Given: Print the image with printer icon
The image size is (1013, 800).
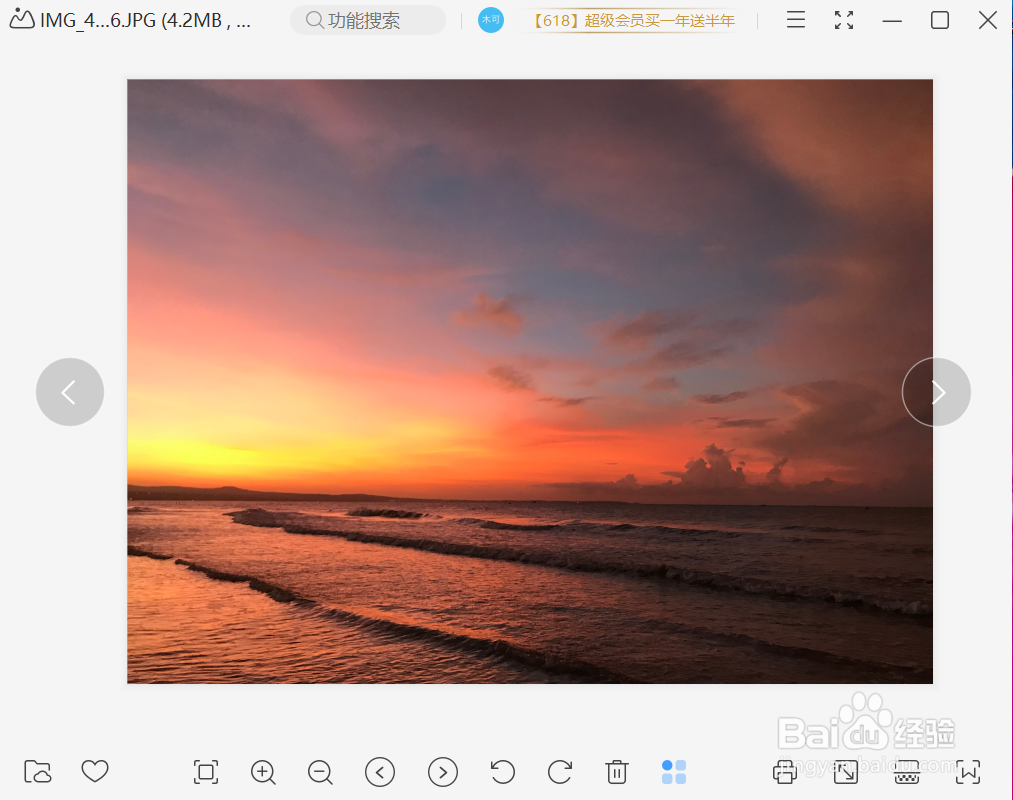Looking at the screenshot, I should (x=785, y=772).
